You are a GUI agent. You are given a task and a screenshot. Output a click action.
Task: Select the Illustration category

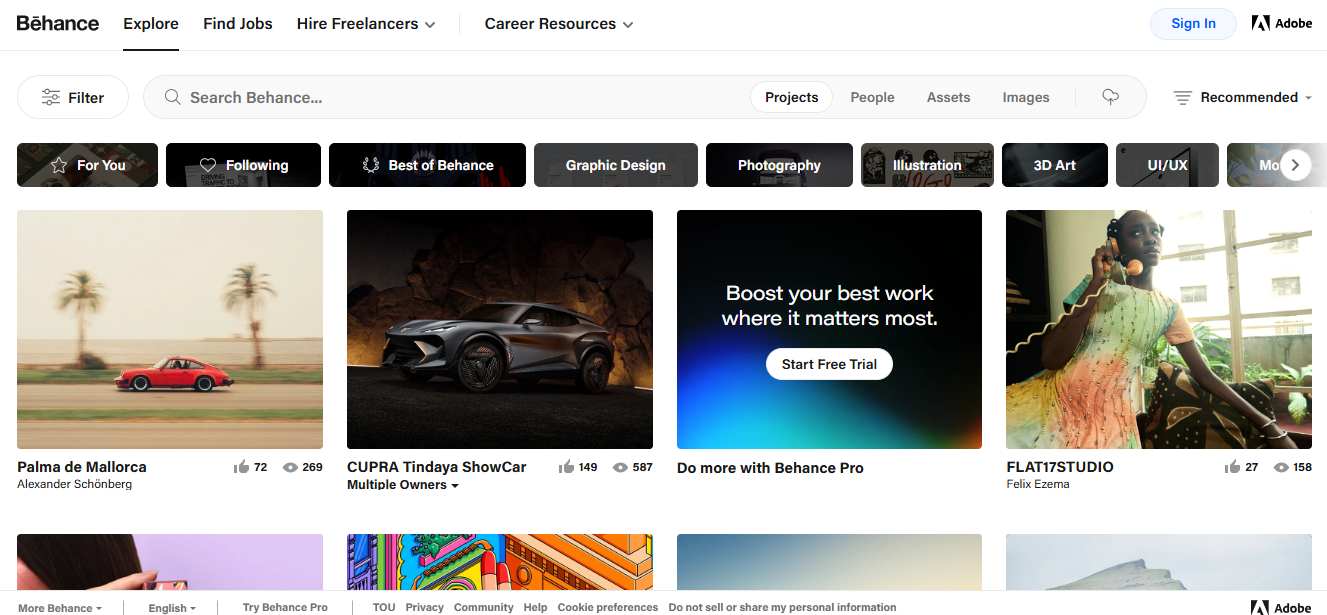pos(927,165)
